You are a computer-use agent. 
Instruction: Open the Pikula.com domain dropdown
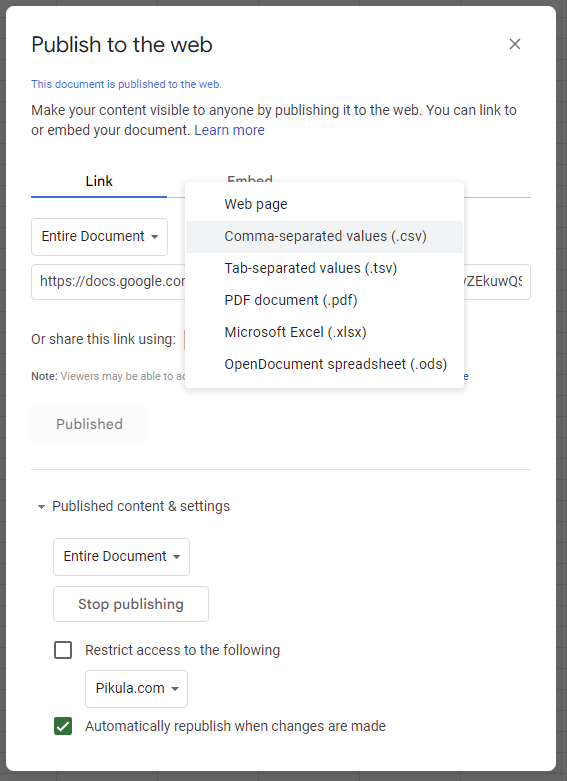(x=137, y=688)
